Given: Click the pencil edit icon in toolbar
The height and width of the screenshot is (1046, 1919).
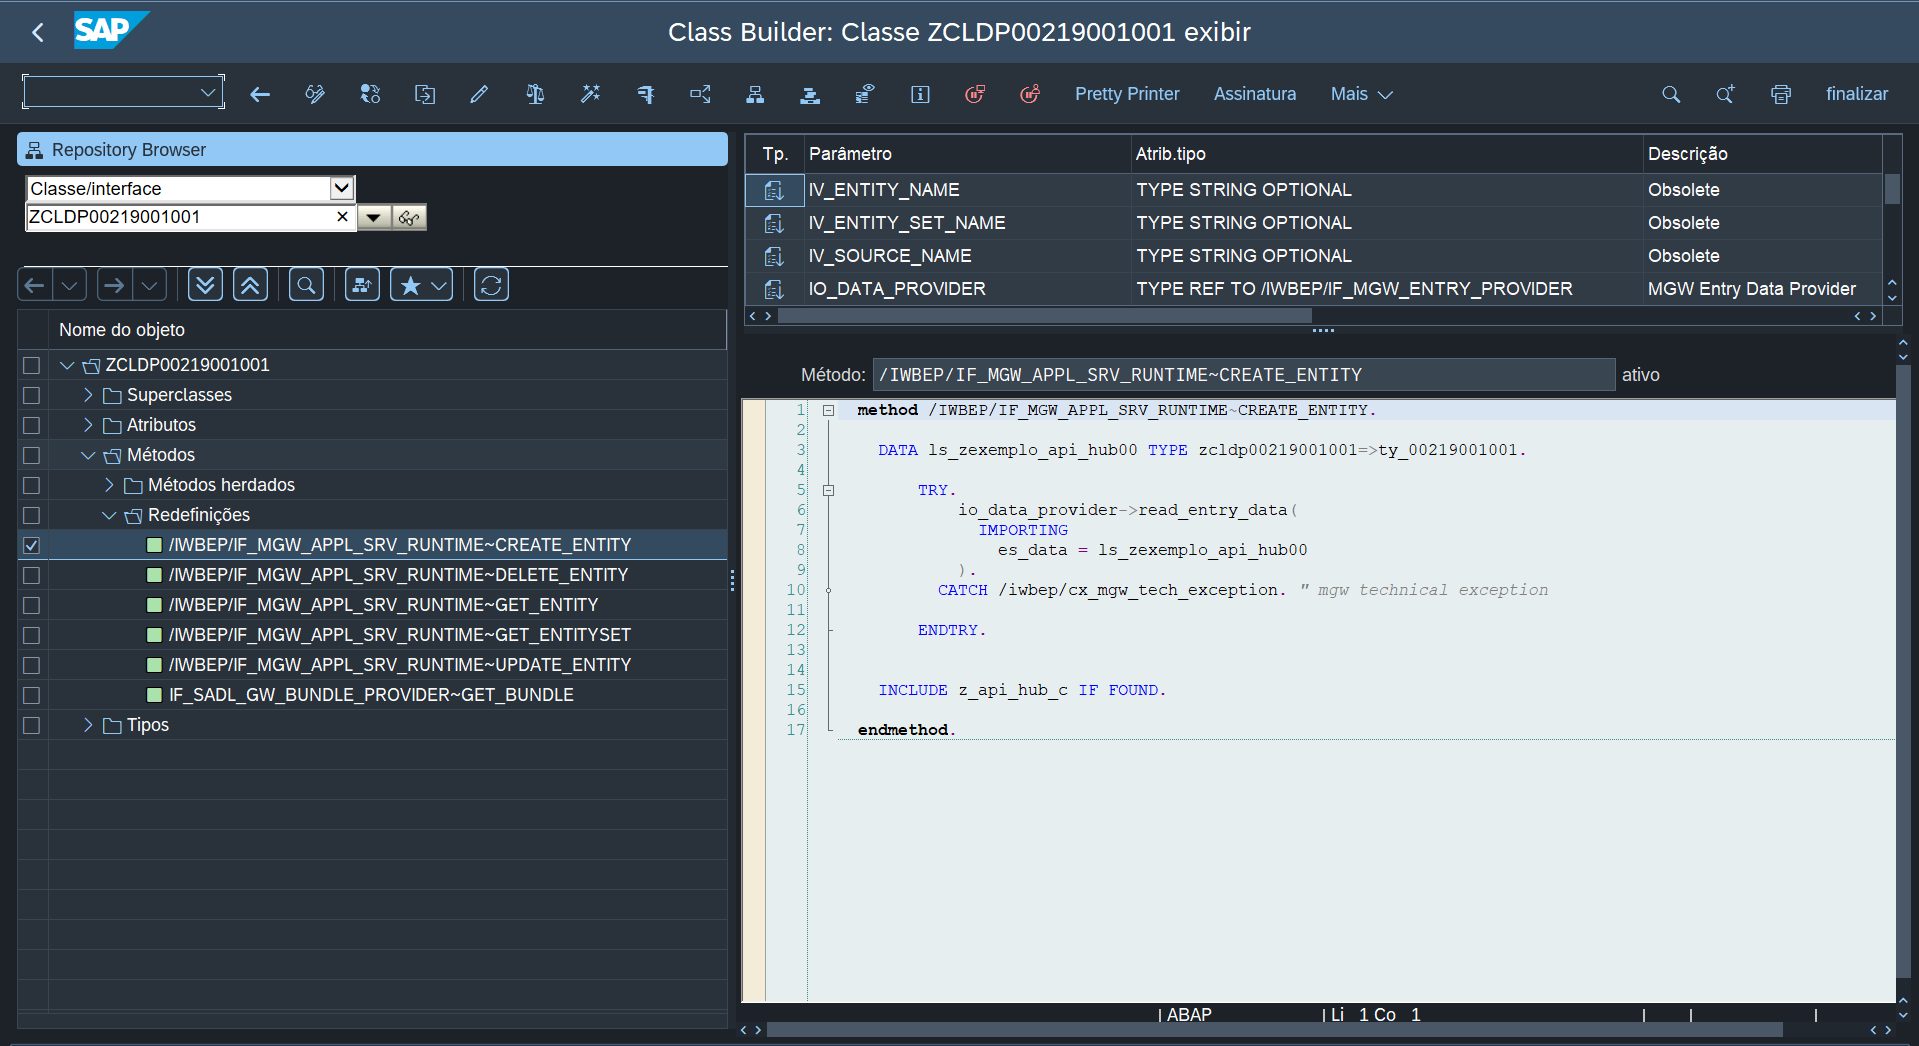Looking at the screenshot, I should 479,94.
